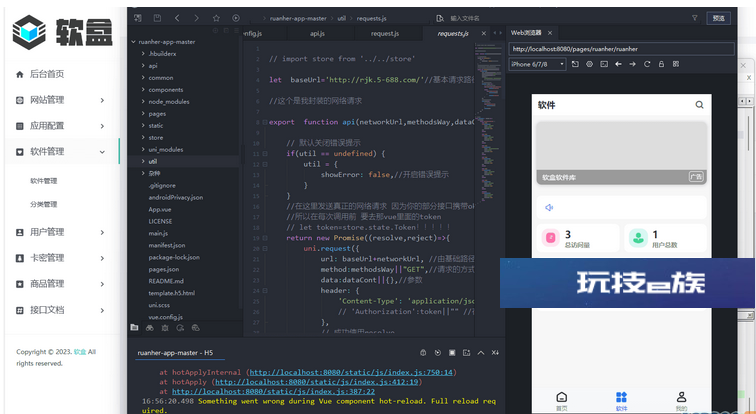Click the rotate screen icon in browser toolbar
Image resolution: width=756 pixels, height=414 pixels.
click(x=575, y=64)
